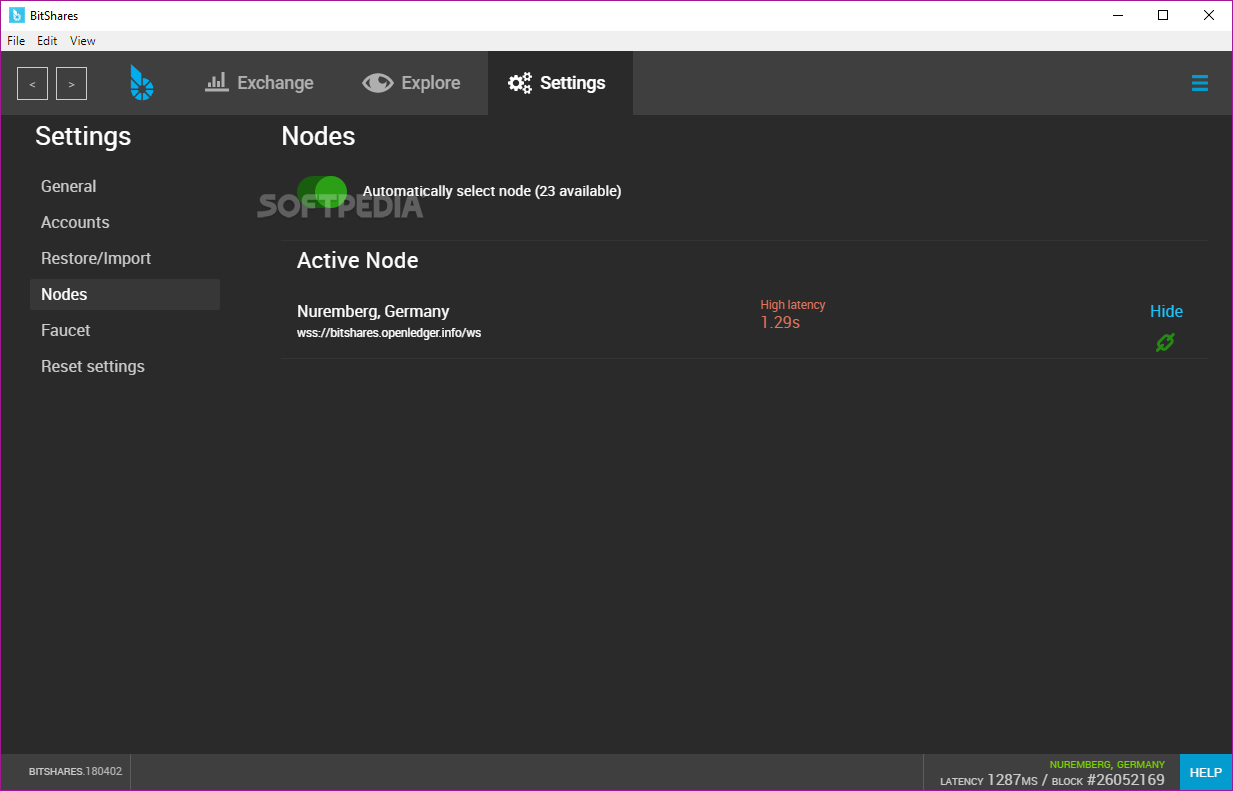Open the File menu
The image size is (1233, 791).
(16, 41)
